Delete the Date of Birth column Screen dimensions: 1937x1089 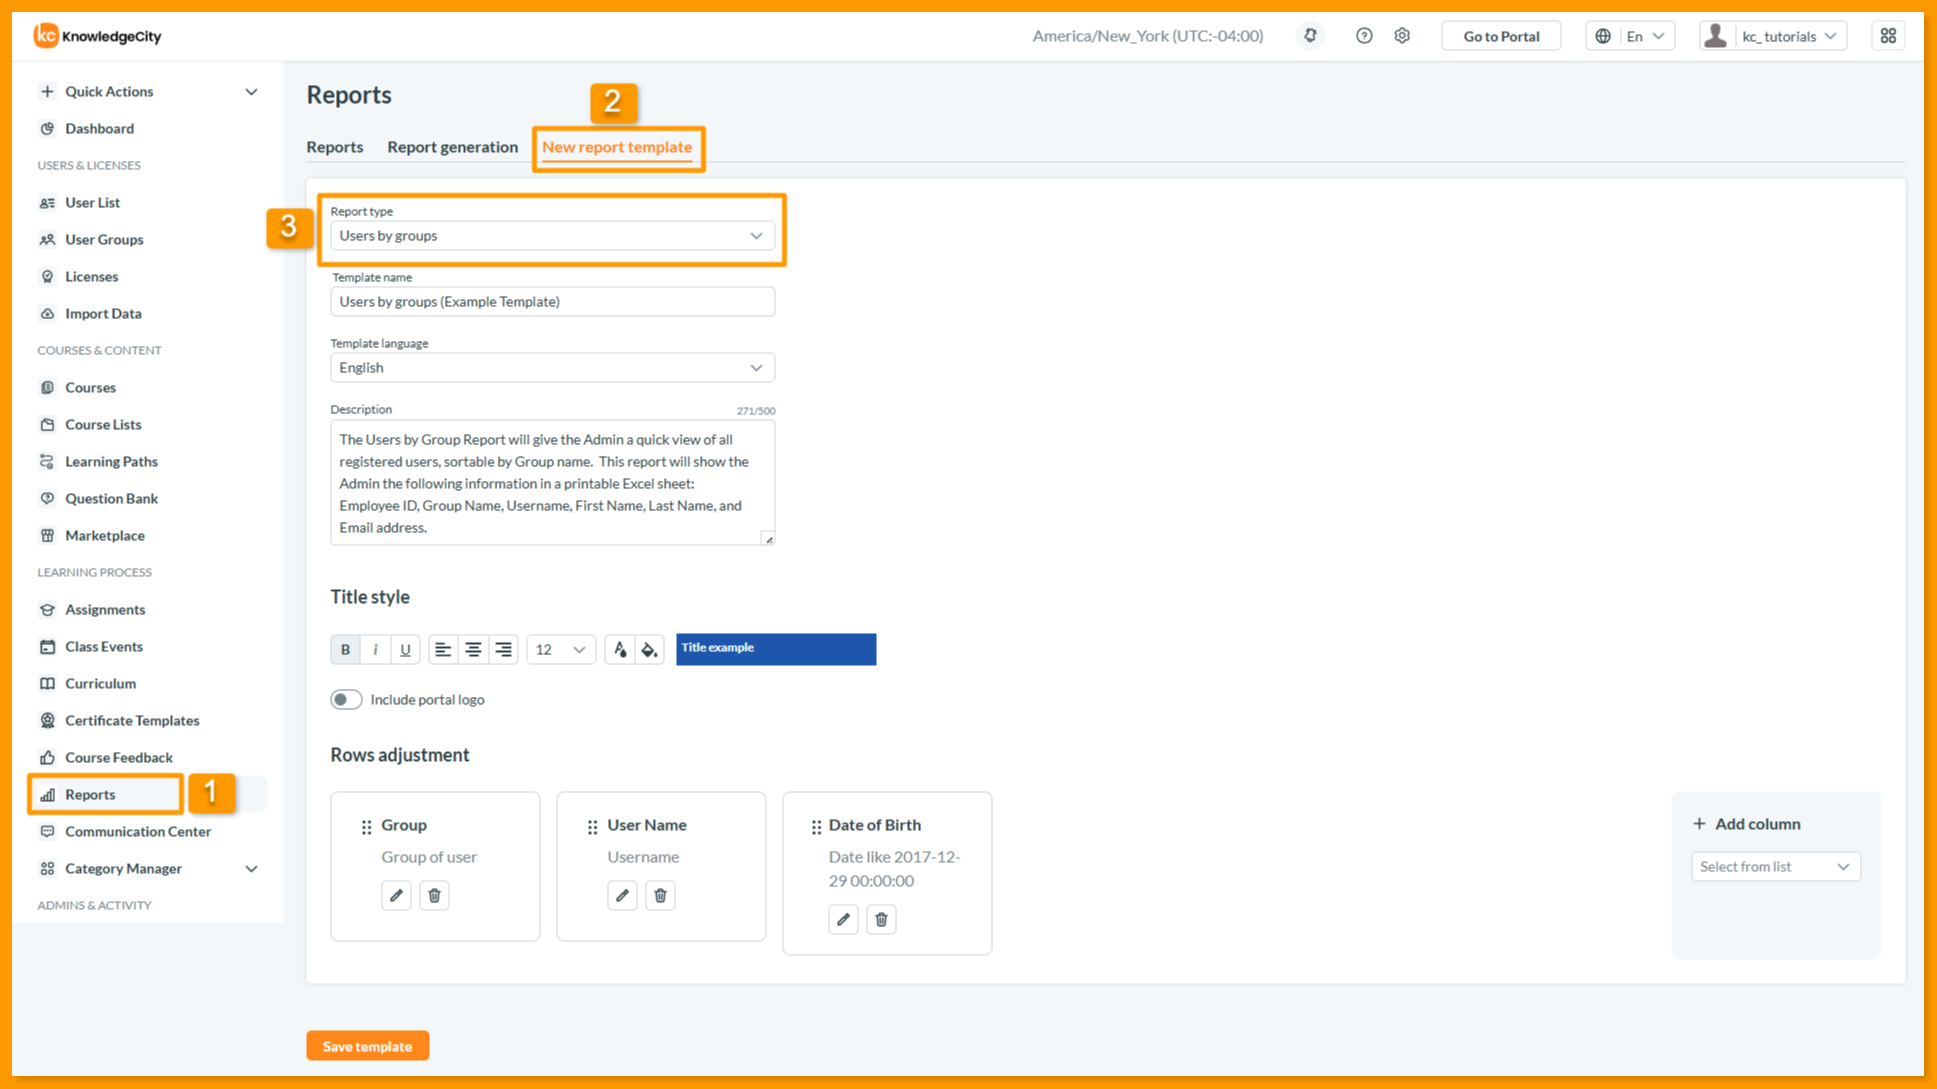881,919
